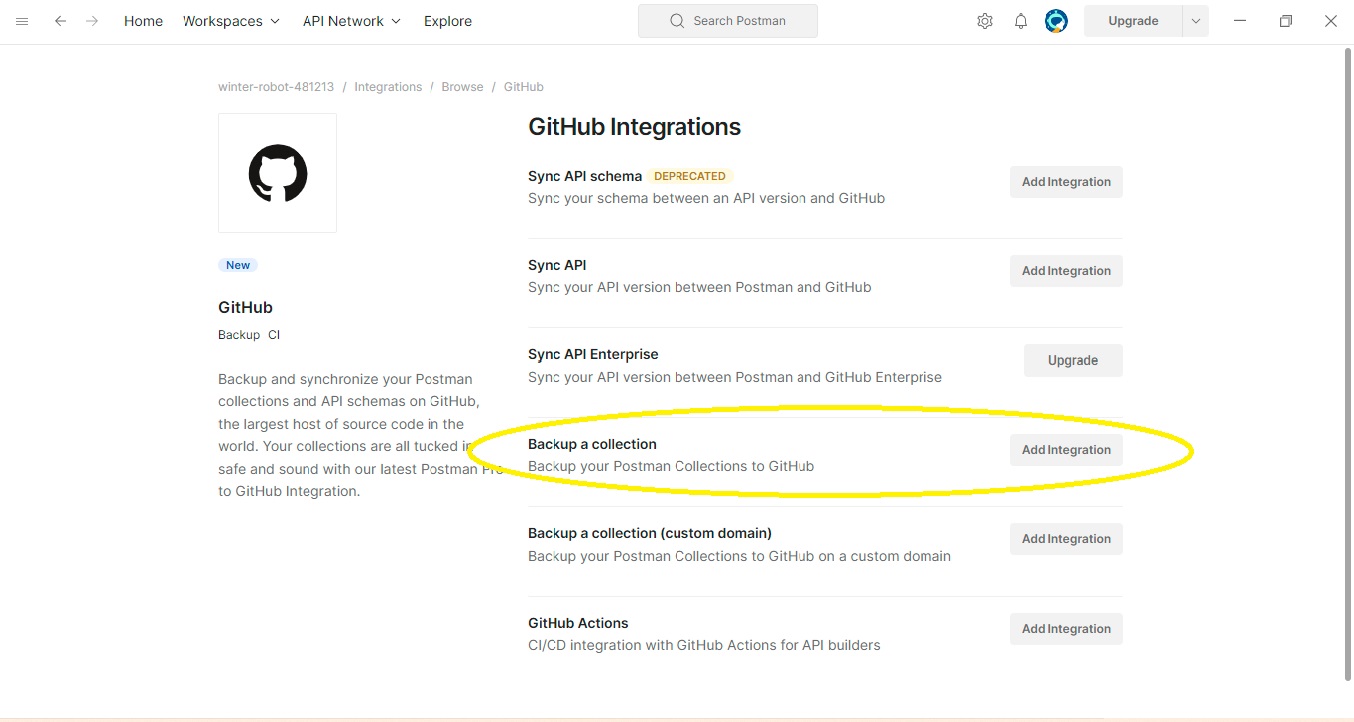
Task: Open the notifications bell
Action: [x=1021, y=21]
